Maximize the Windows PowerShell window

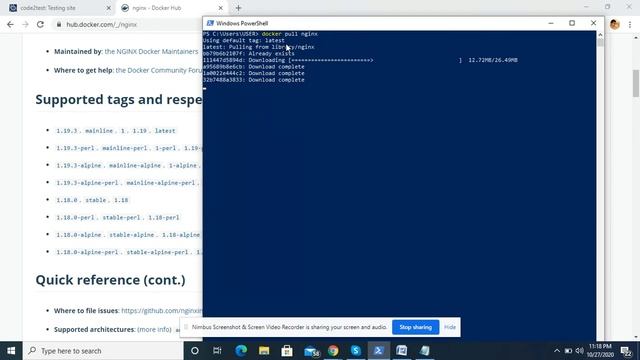coord(572,23)
